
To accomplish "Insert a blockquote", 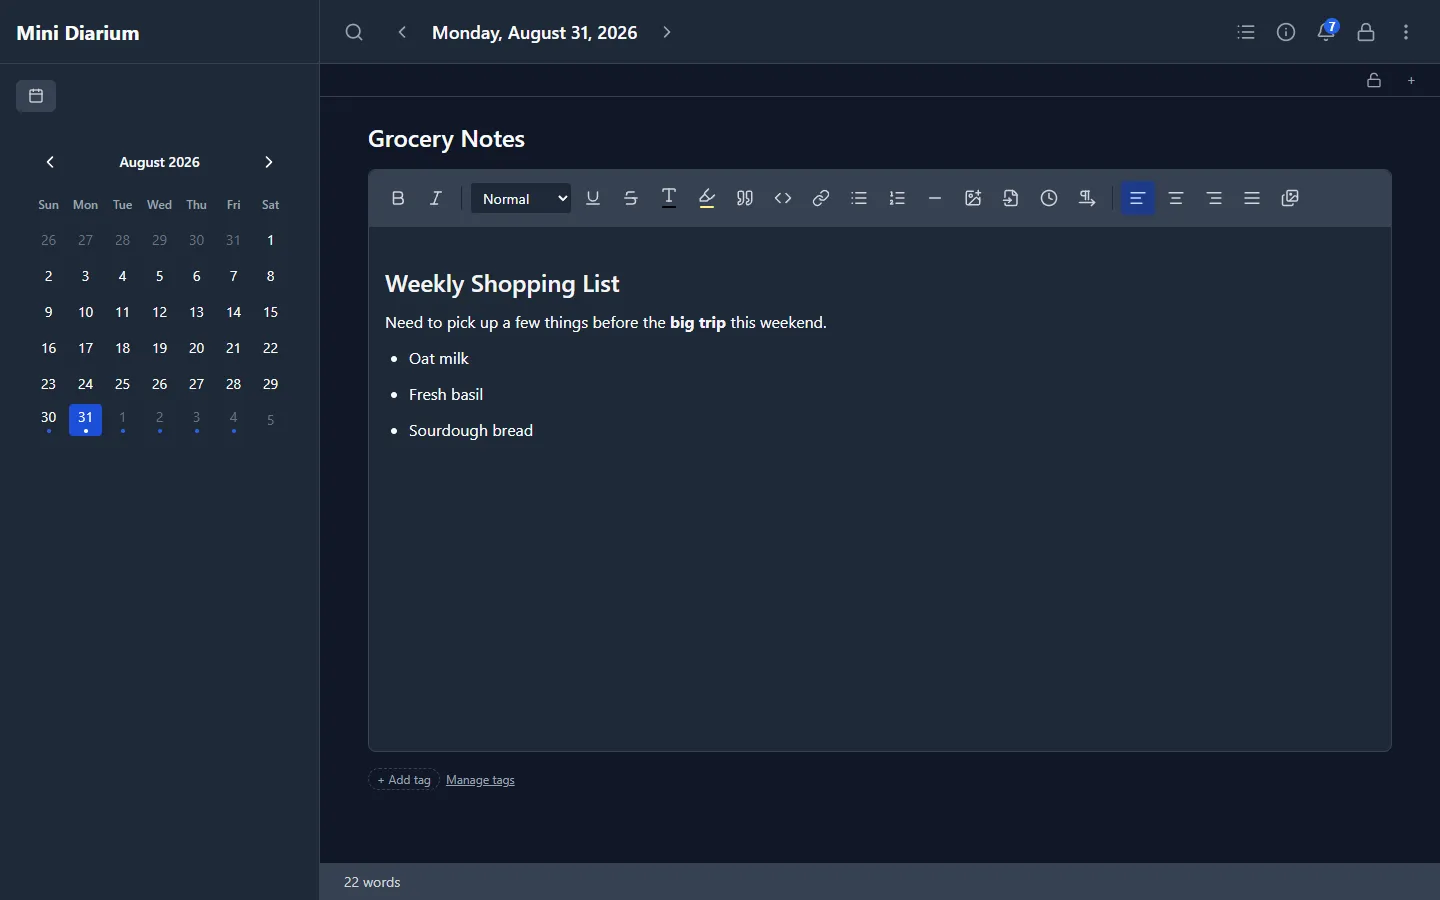I will (745, 198).
